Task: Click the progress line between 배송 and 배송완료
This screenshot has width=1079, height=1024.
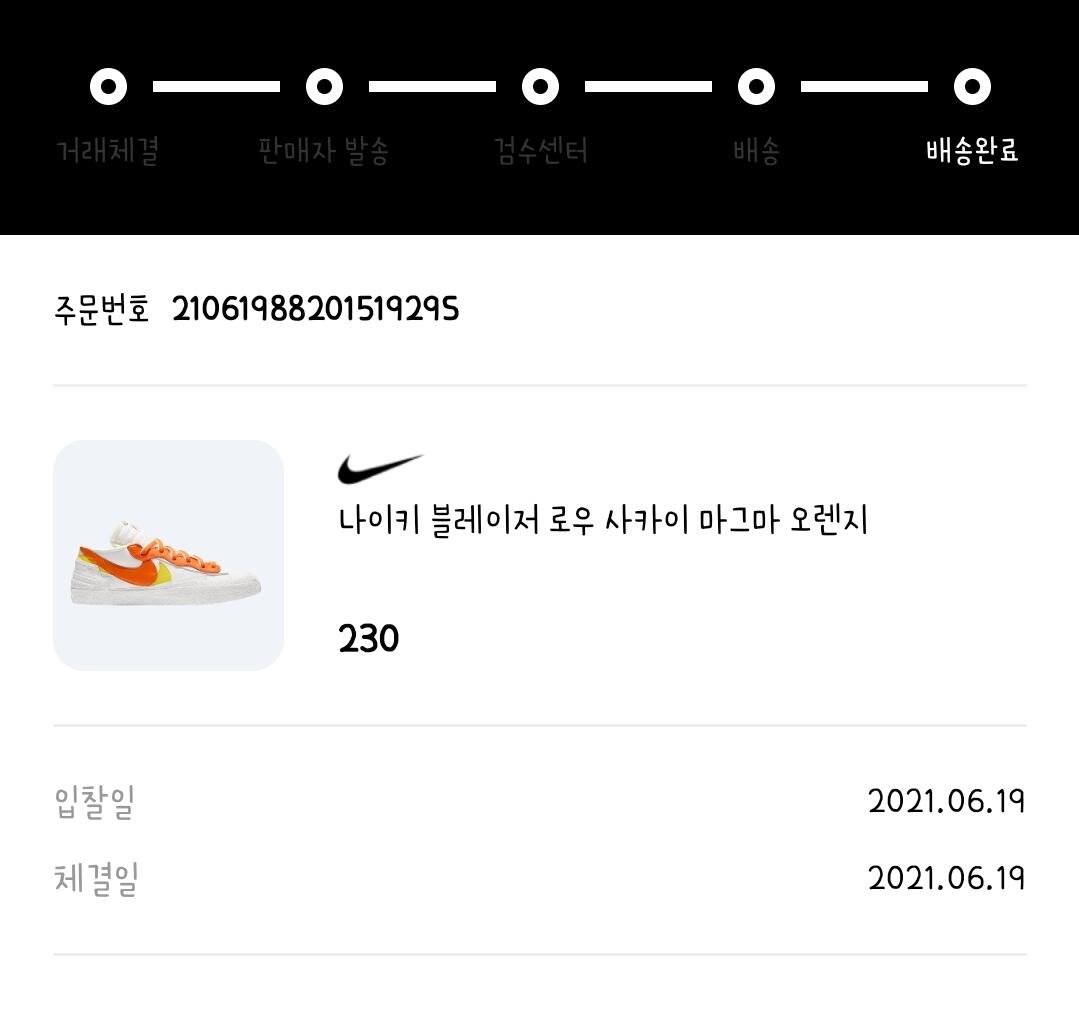Action: pyautogui.click(x=864, y=87)
